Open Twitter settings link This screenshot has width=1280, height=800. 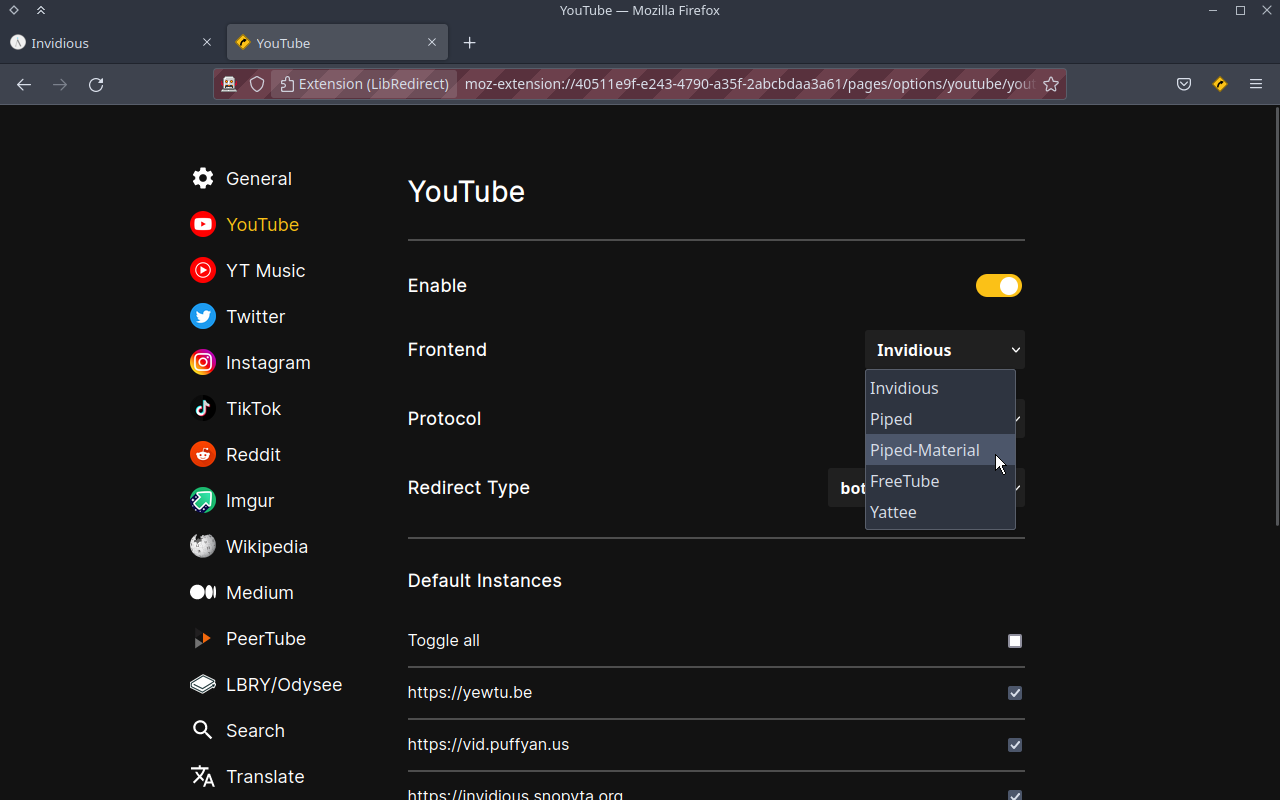click(255, 316)
